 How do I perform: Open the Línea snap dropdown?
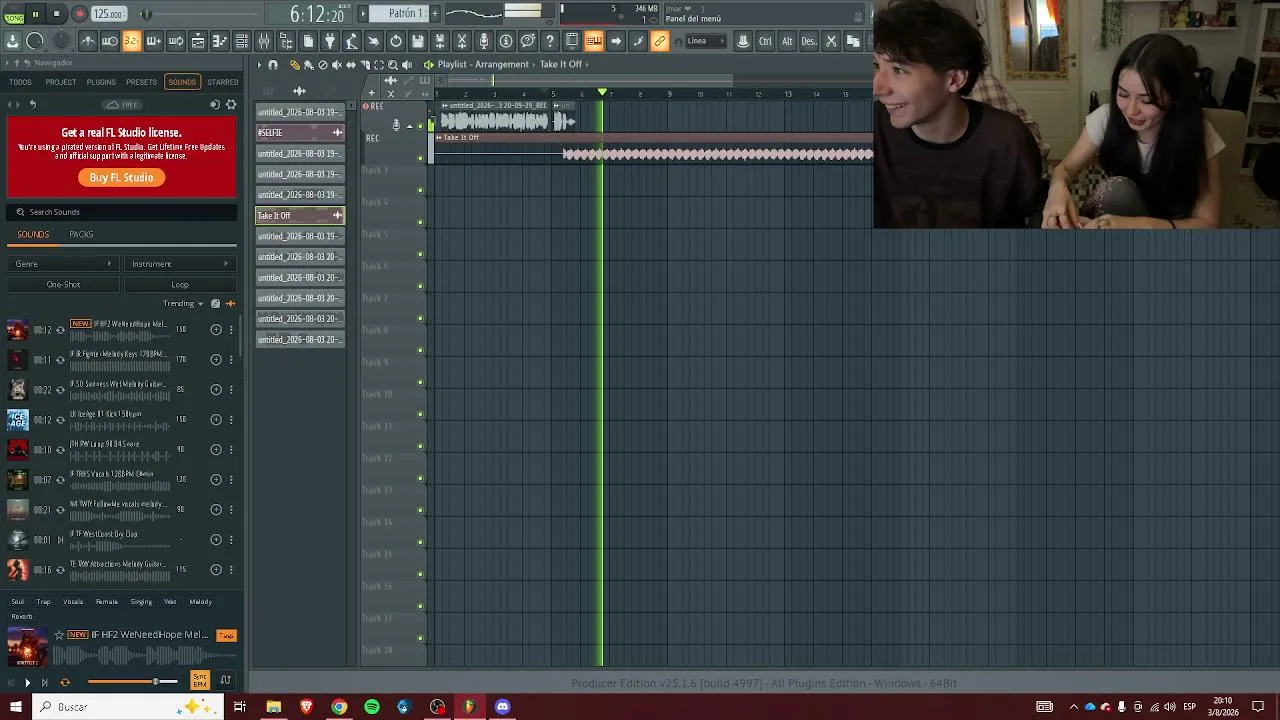[706, 41]
